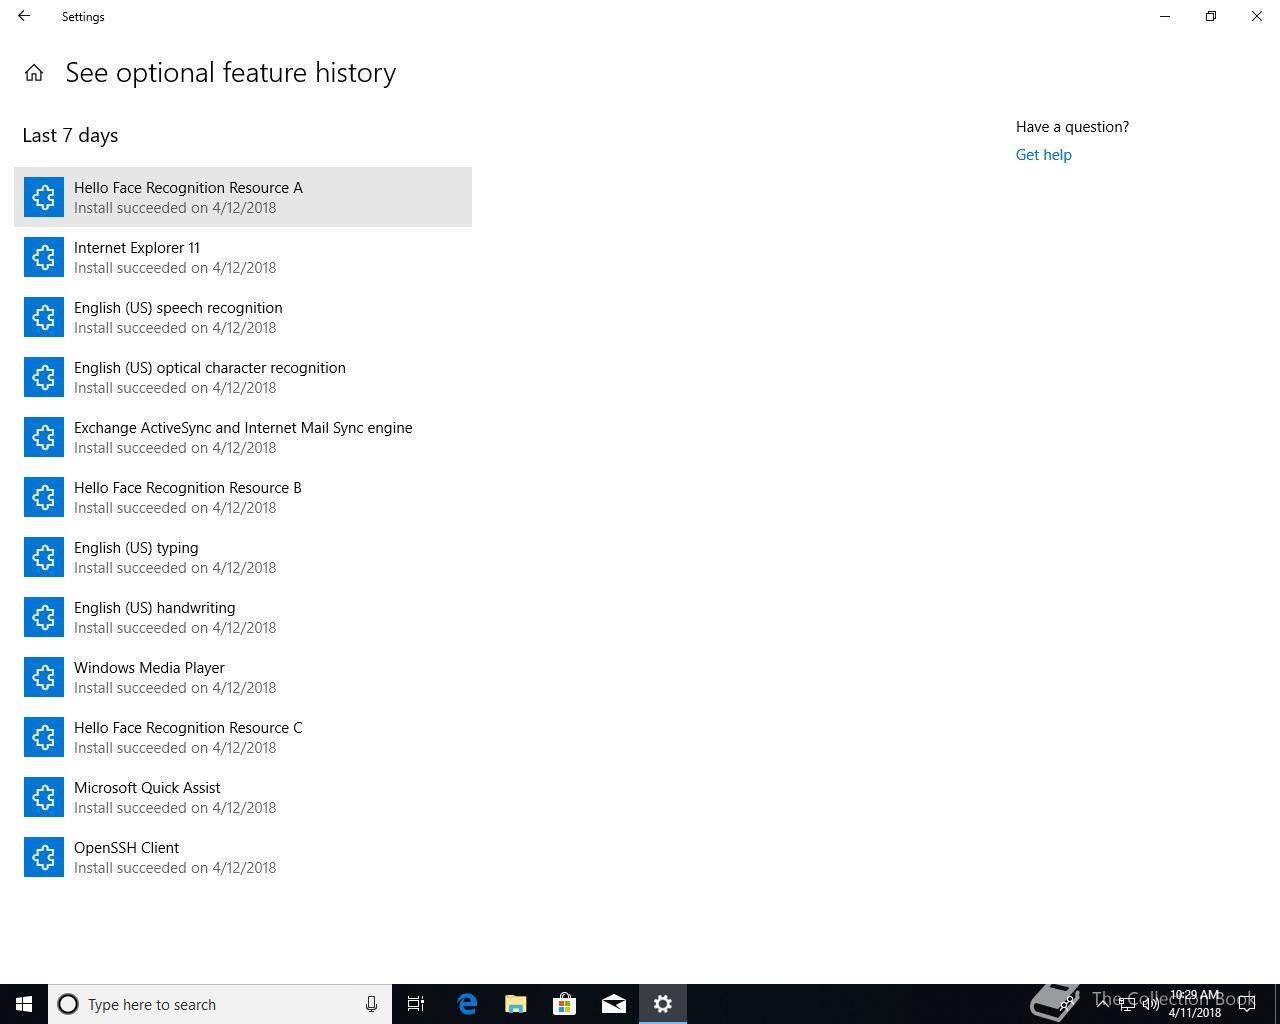Select the English (US) typing entry

[243, 557]
